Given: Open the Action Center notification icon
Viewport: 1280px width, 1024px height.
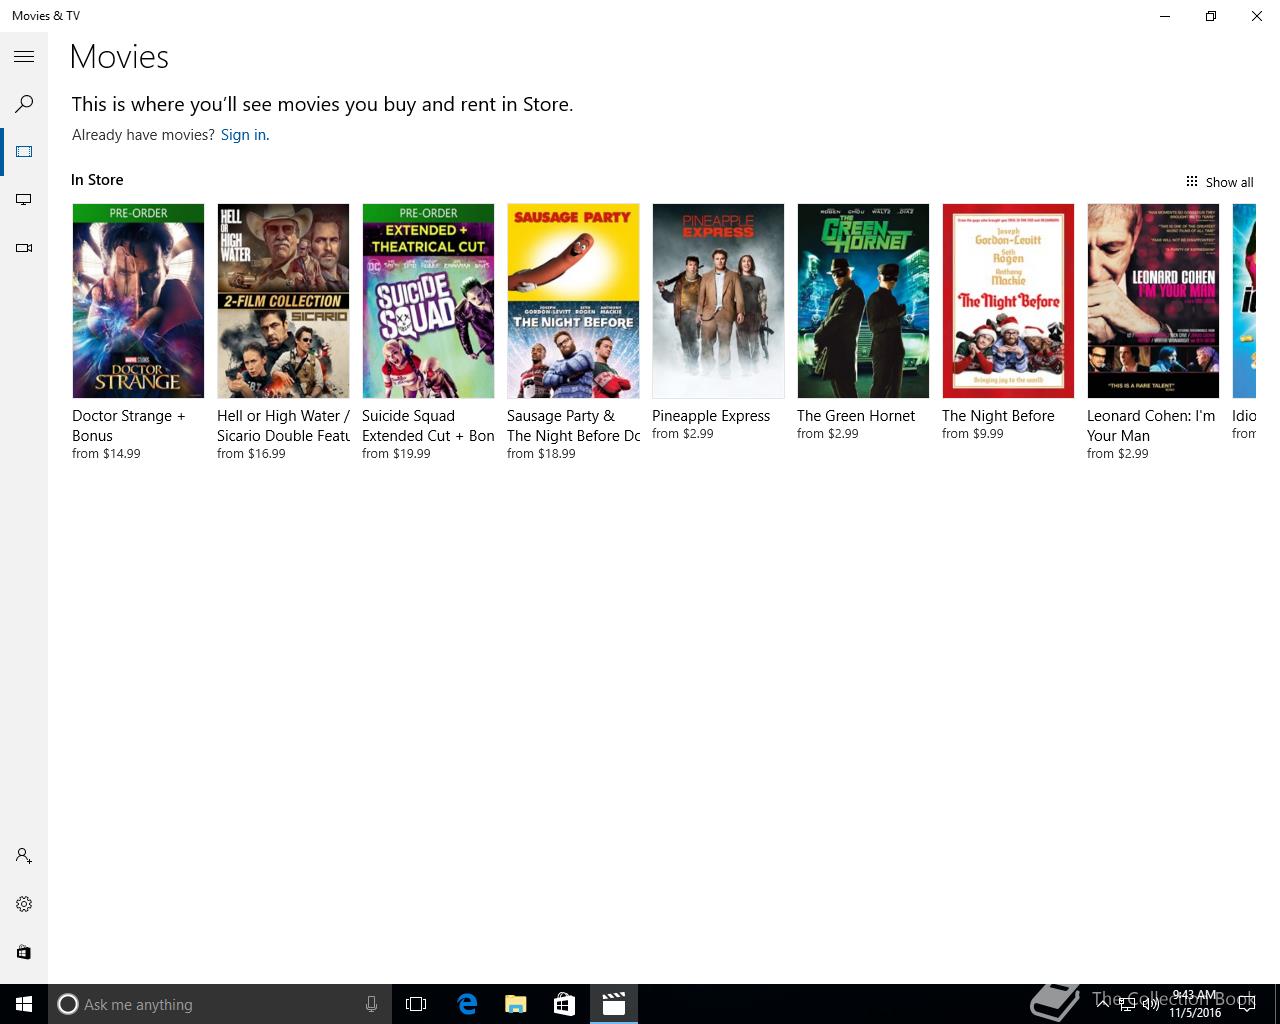Looking at the screenshot, I should [1247, 1004].
